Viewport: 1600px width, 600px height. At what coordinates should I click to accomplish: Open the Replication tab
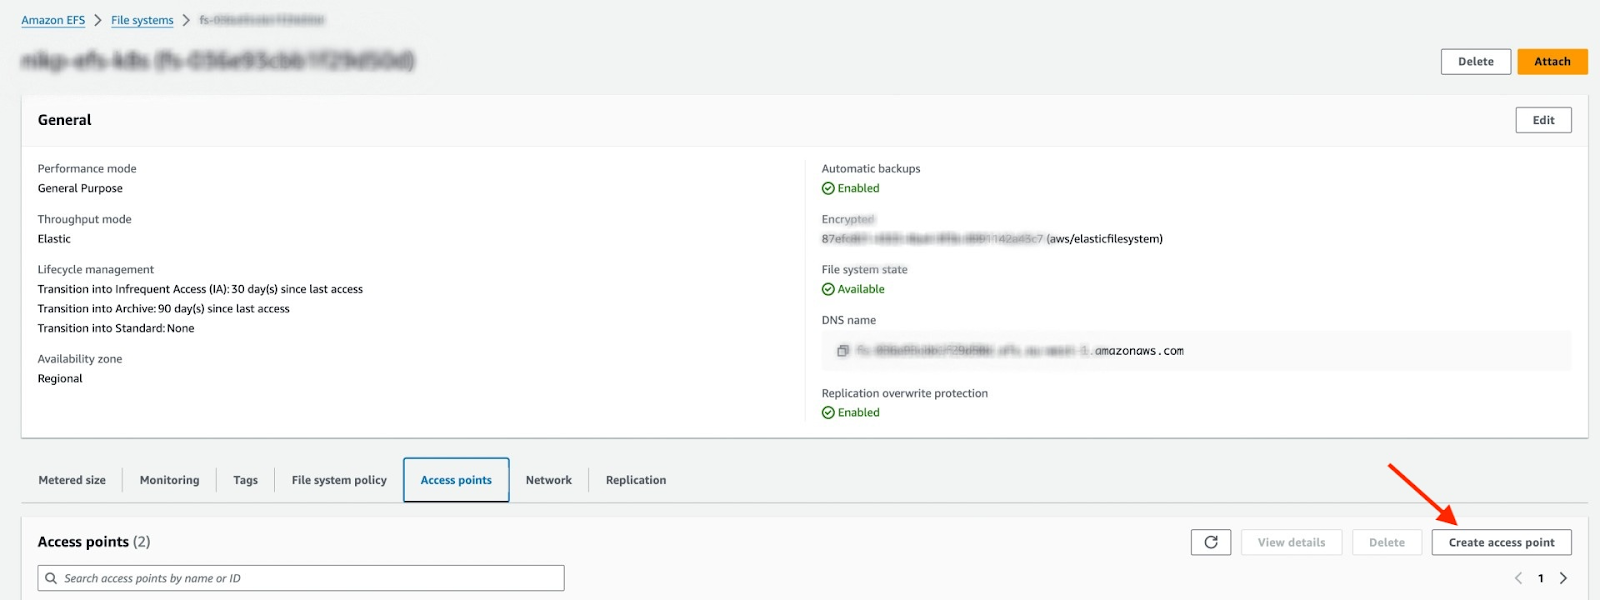(636, 480)
